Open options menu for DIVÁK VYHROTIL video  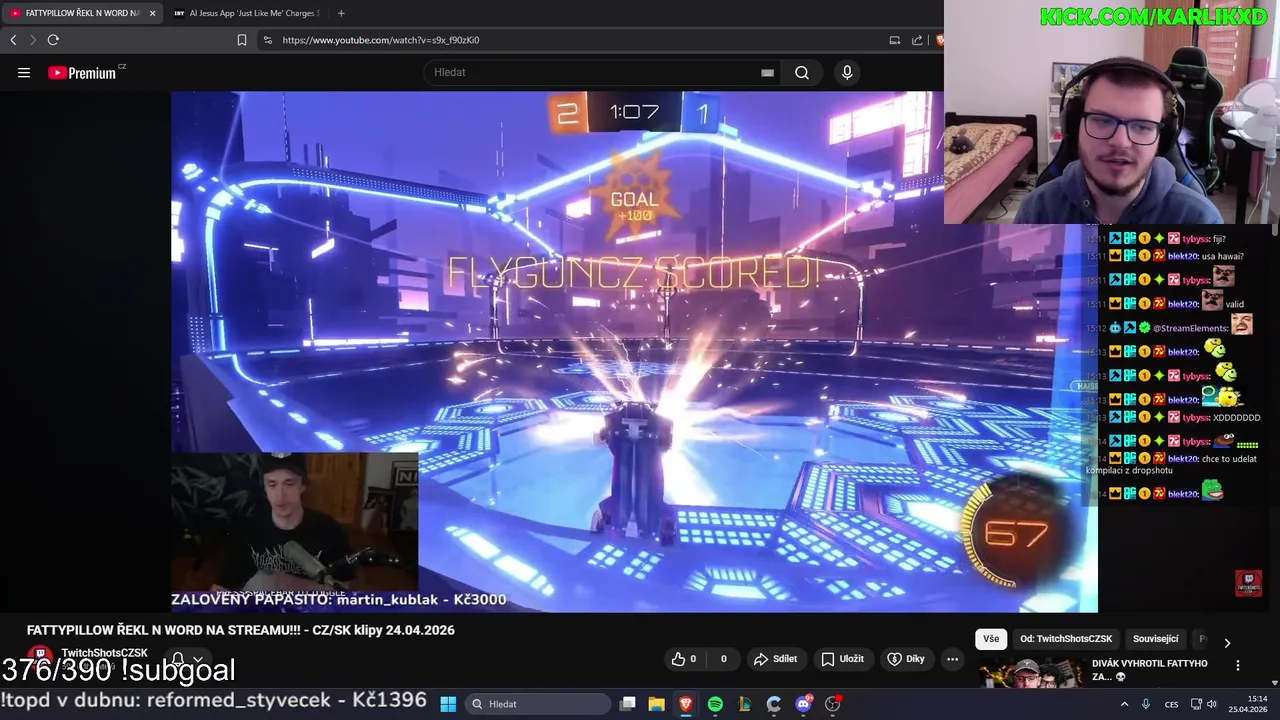tap(1237, 665)
